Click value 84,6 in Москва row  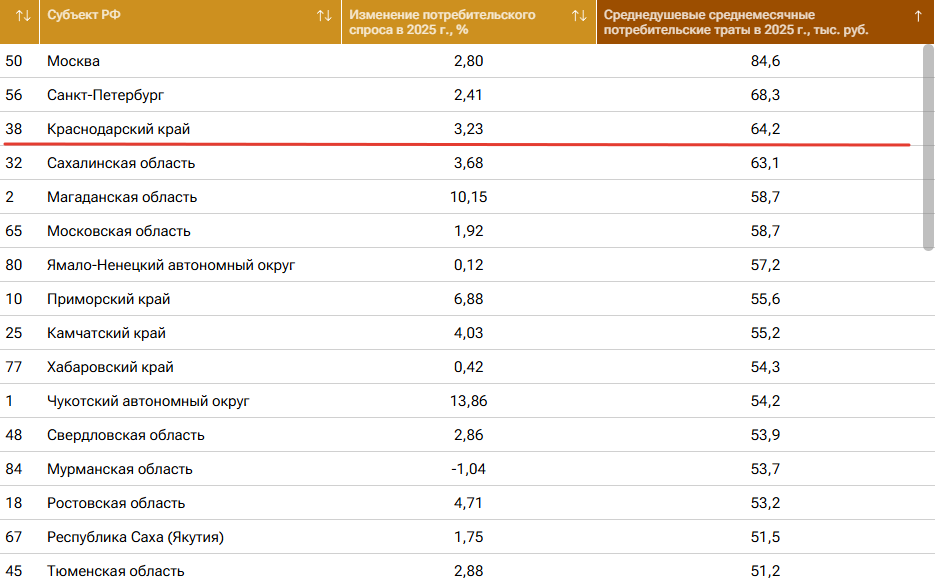(x=765, y=61)
